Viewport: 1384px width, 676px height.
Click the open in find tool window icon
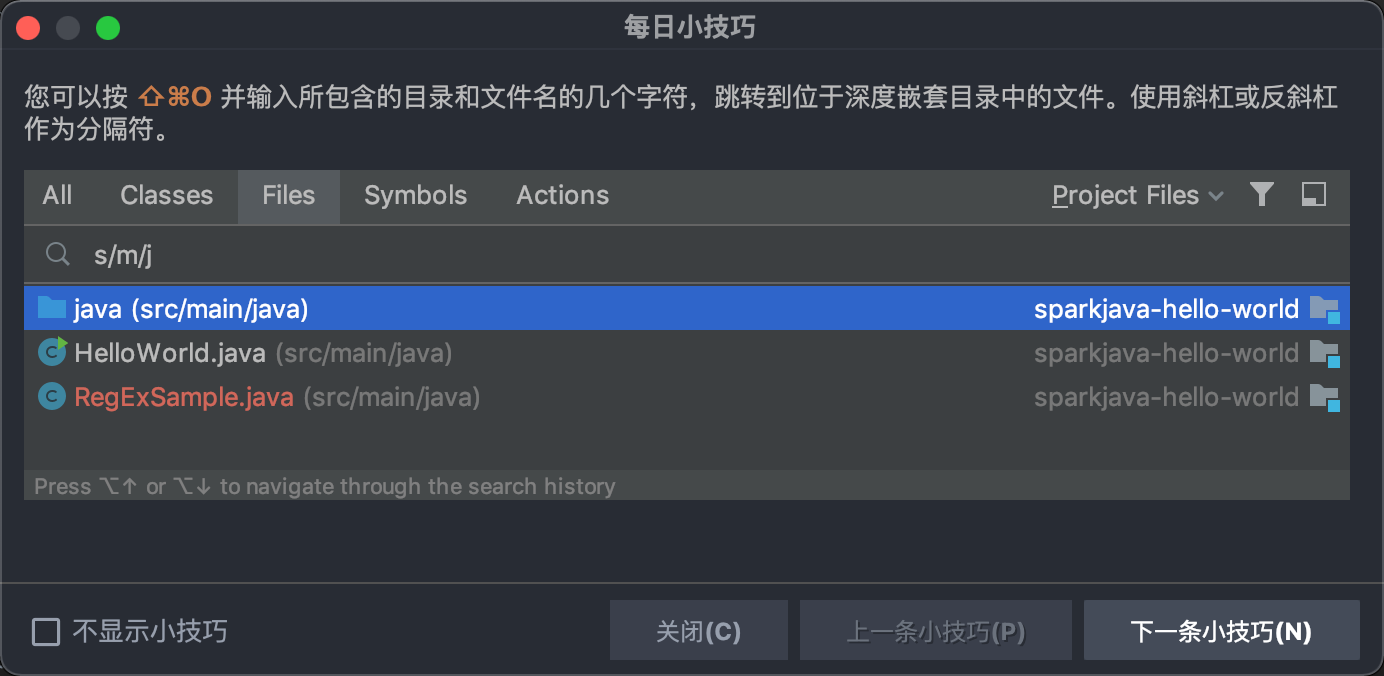(x=1314, y=195)
